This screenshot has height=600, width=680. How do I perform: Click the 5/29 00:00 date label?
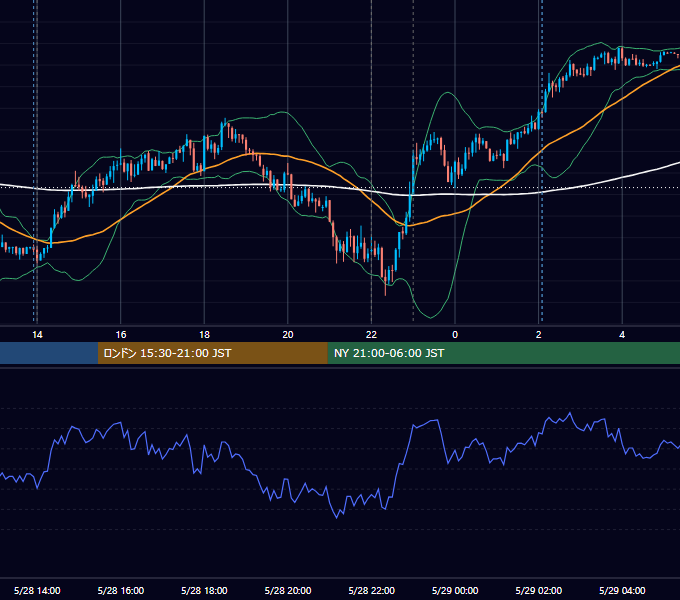point(455,590)
